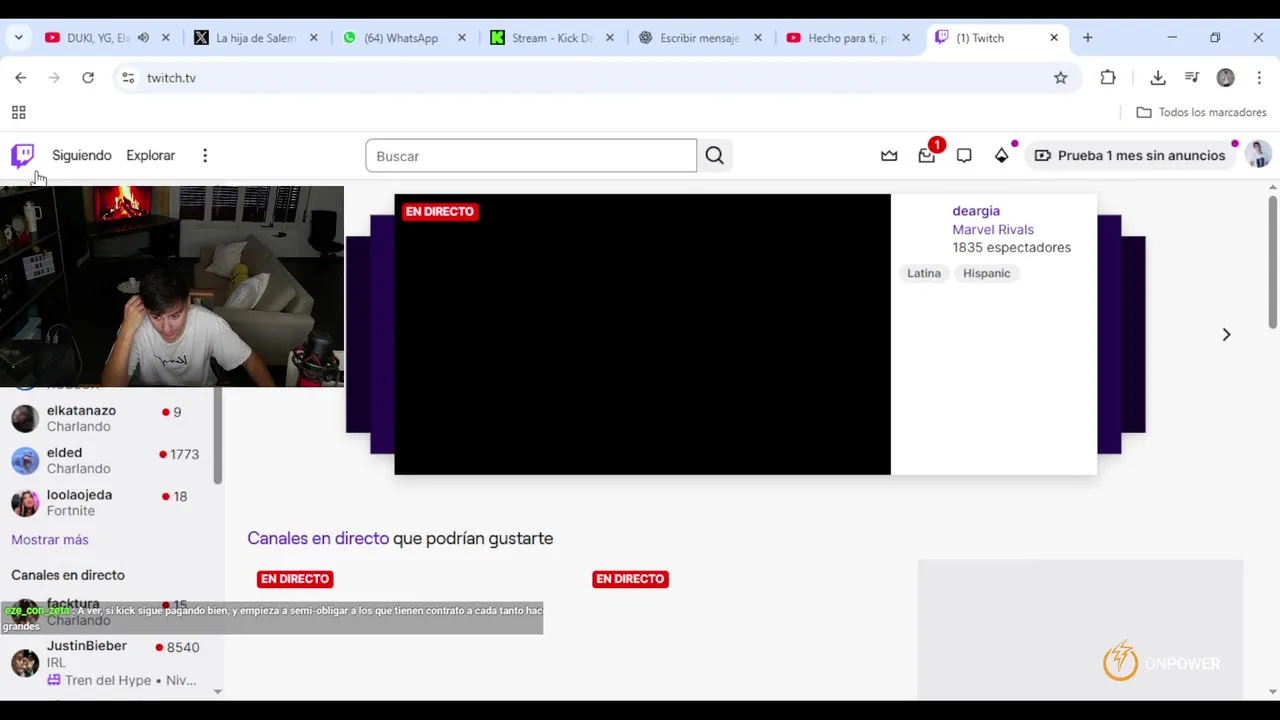Click Mostrar más link in sidebar
The image size is (1280, 720).
coord(50,540)
